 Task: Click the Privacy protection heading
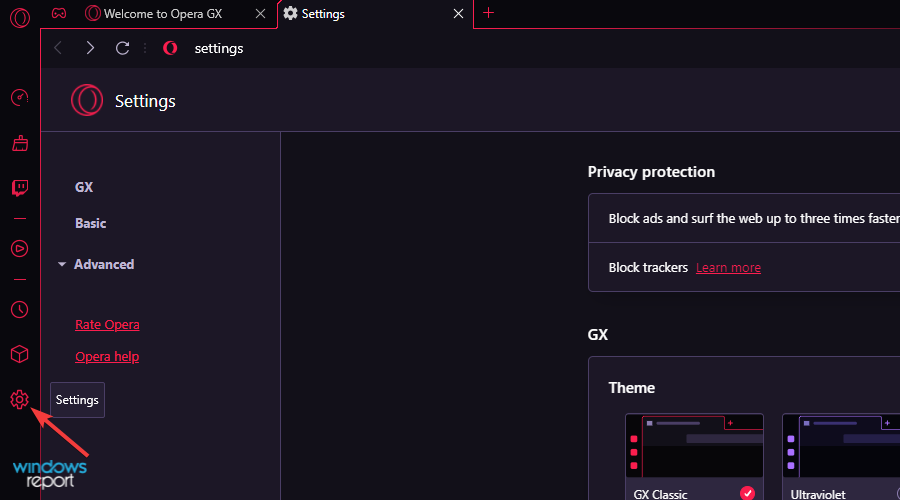pyautogui.click(x=651, y=172)
